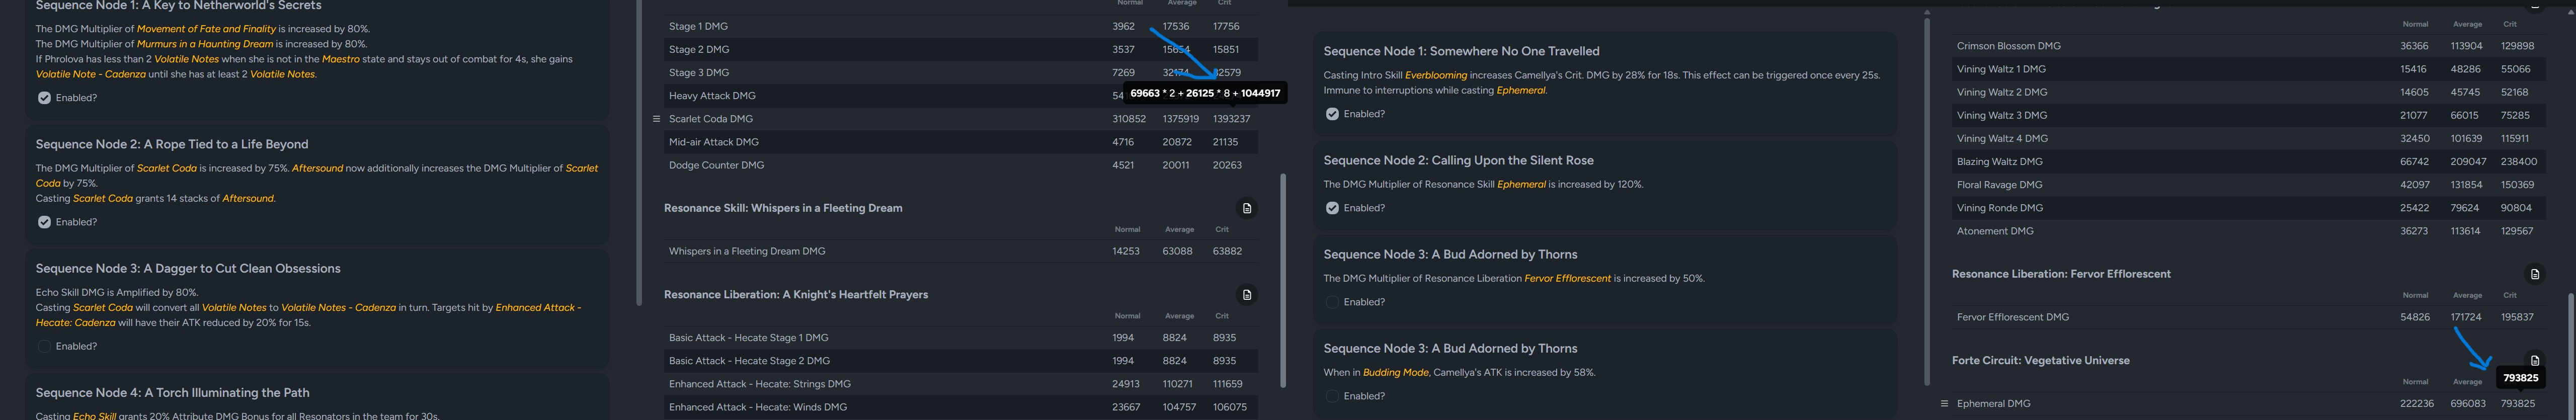Open the Forte Circuit: Vegetative Universe document icon
The width and height of the screenshot is (2576, 420).
point(2535,360)
